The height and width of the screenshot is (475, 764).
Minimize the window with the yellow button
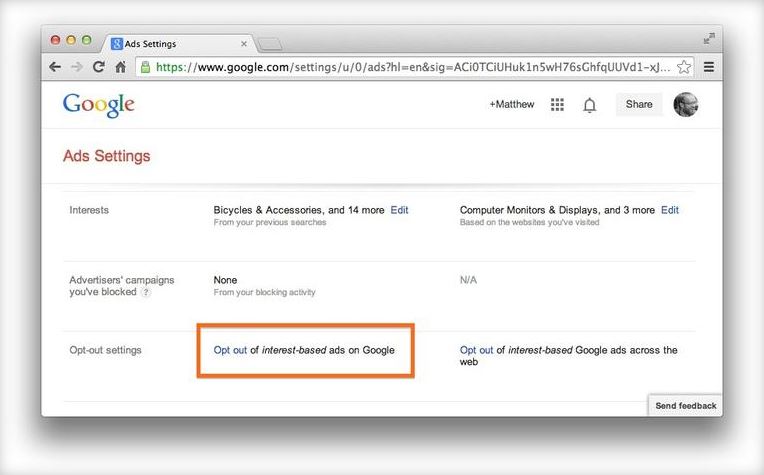click(71, 40)
